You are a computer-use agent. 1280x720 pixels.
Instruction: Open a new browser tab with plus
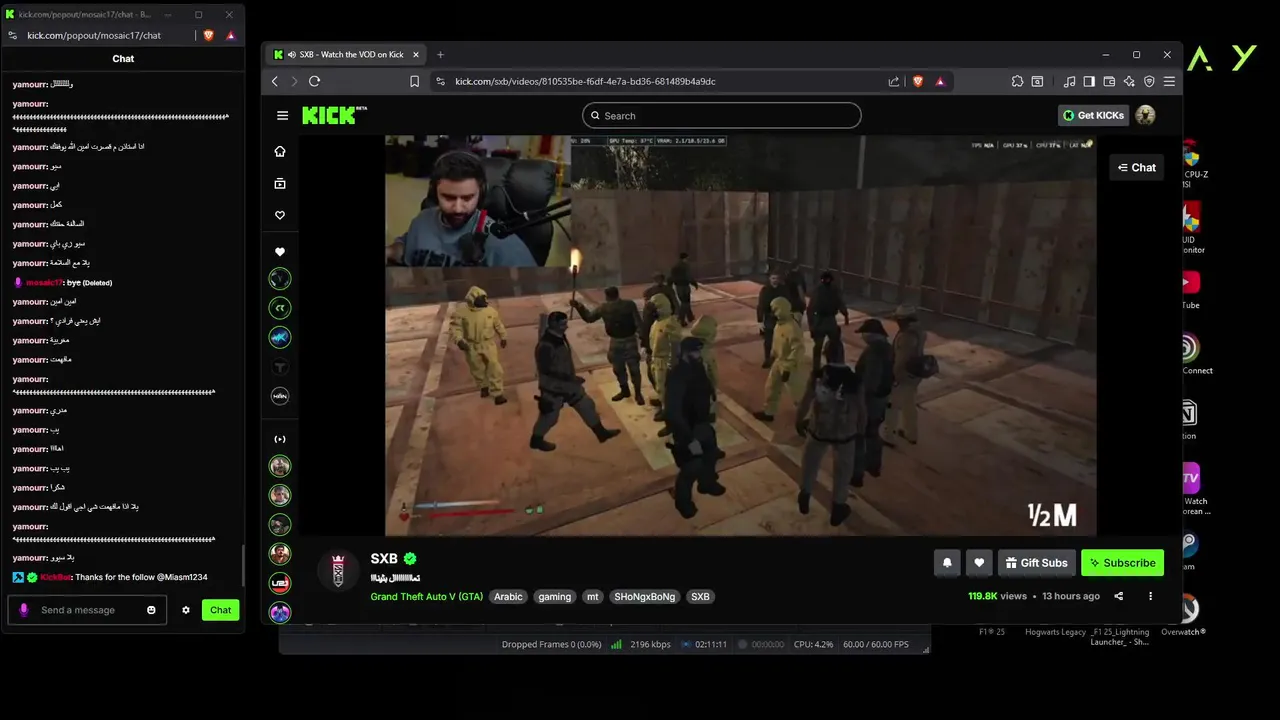(440, 54)
